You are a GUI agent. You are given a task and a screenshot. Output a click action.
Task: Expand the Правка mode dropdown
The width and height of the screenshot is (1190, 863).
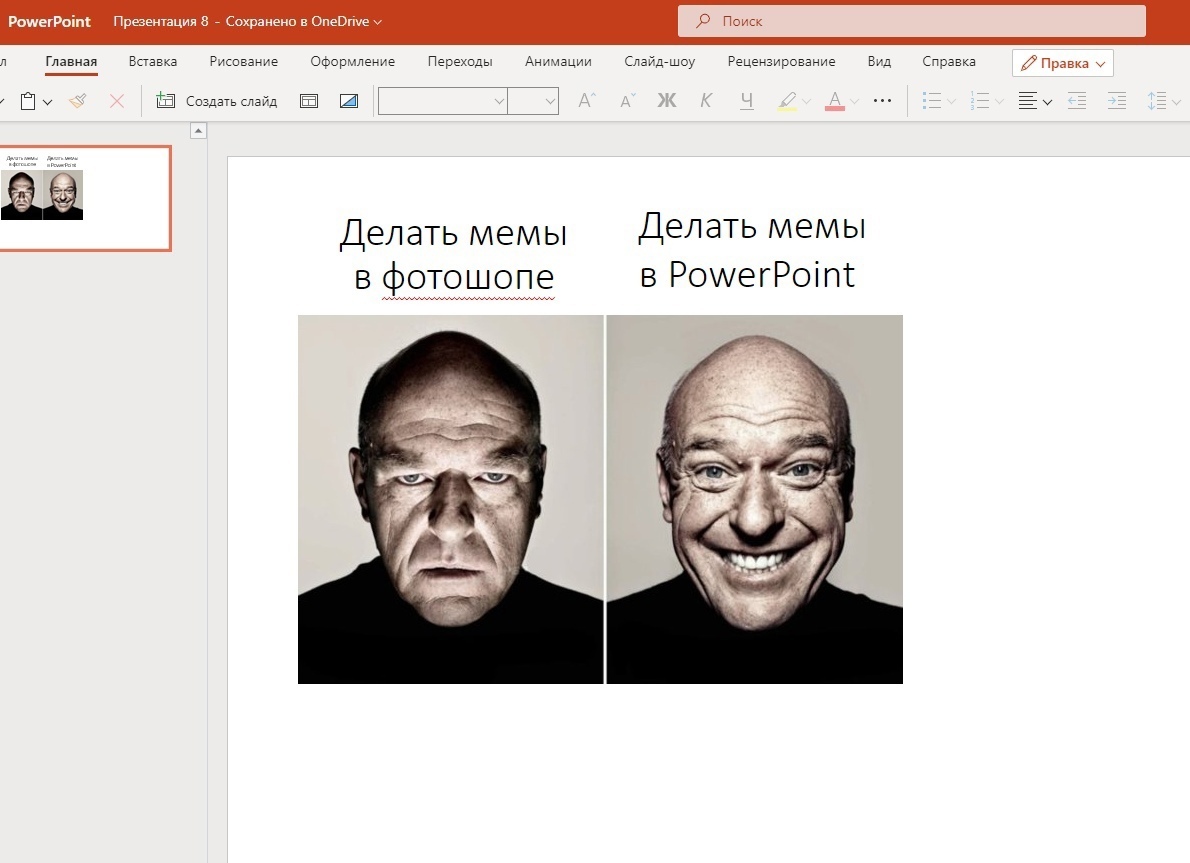(x=1063, y=63)
